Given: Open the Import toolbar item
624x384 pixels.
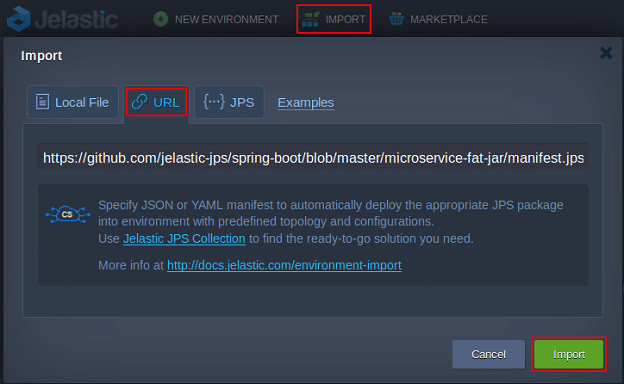Looking at the screenshot, I should (334, 19).
